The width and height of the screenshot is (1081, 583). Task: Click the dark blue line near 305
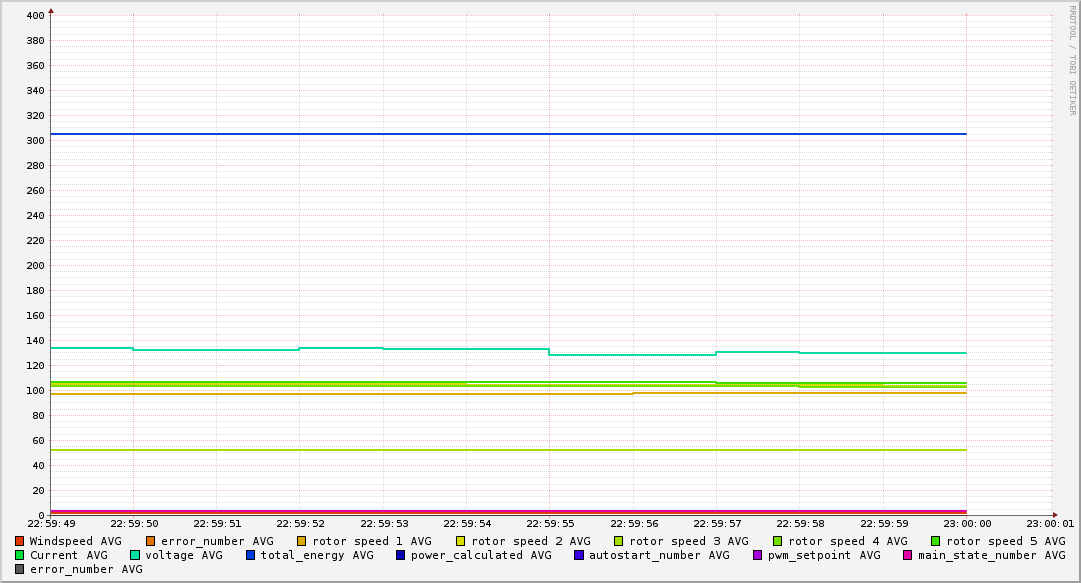pos(500,134)
